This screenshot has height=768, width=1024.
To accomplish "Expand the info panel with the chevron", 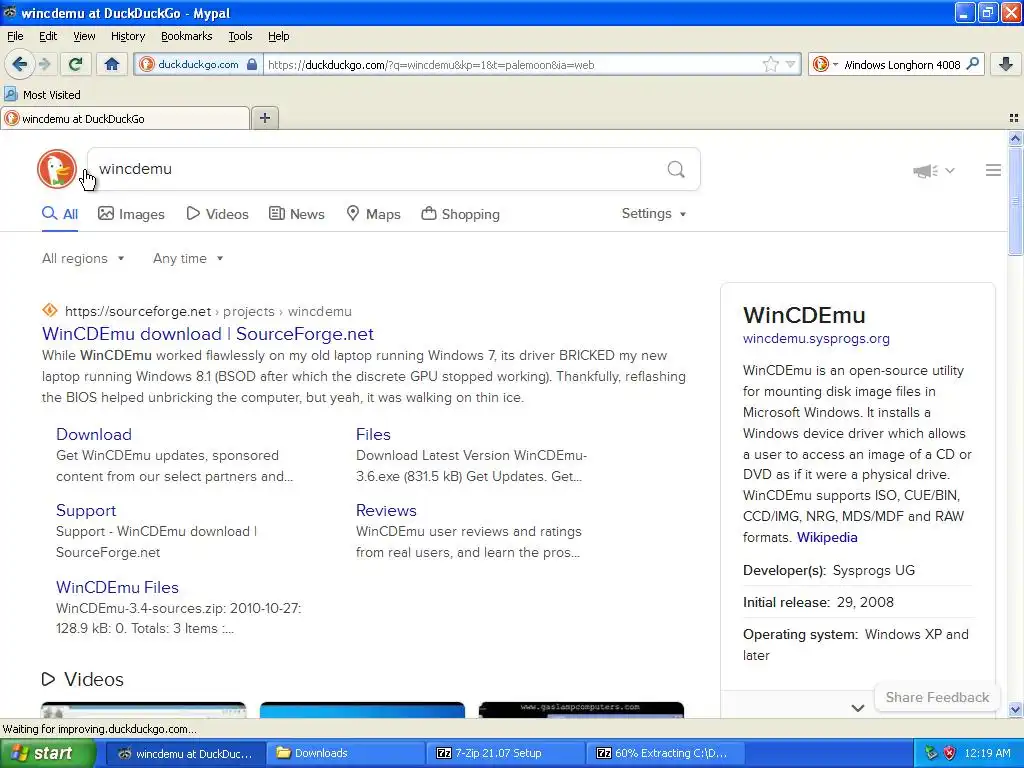I will click(x=857, y=708).
